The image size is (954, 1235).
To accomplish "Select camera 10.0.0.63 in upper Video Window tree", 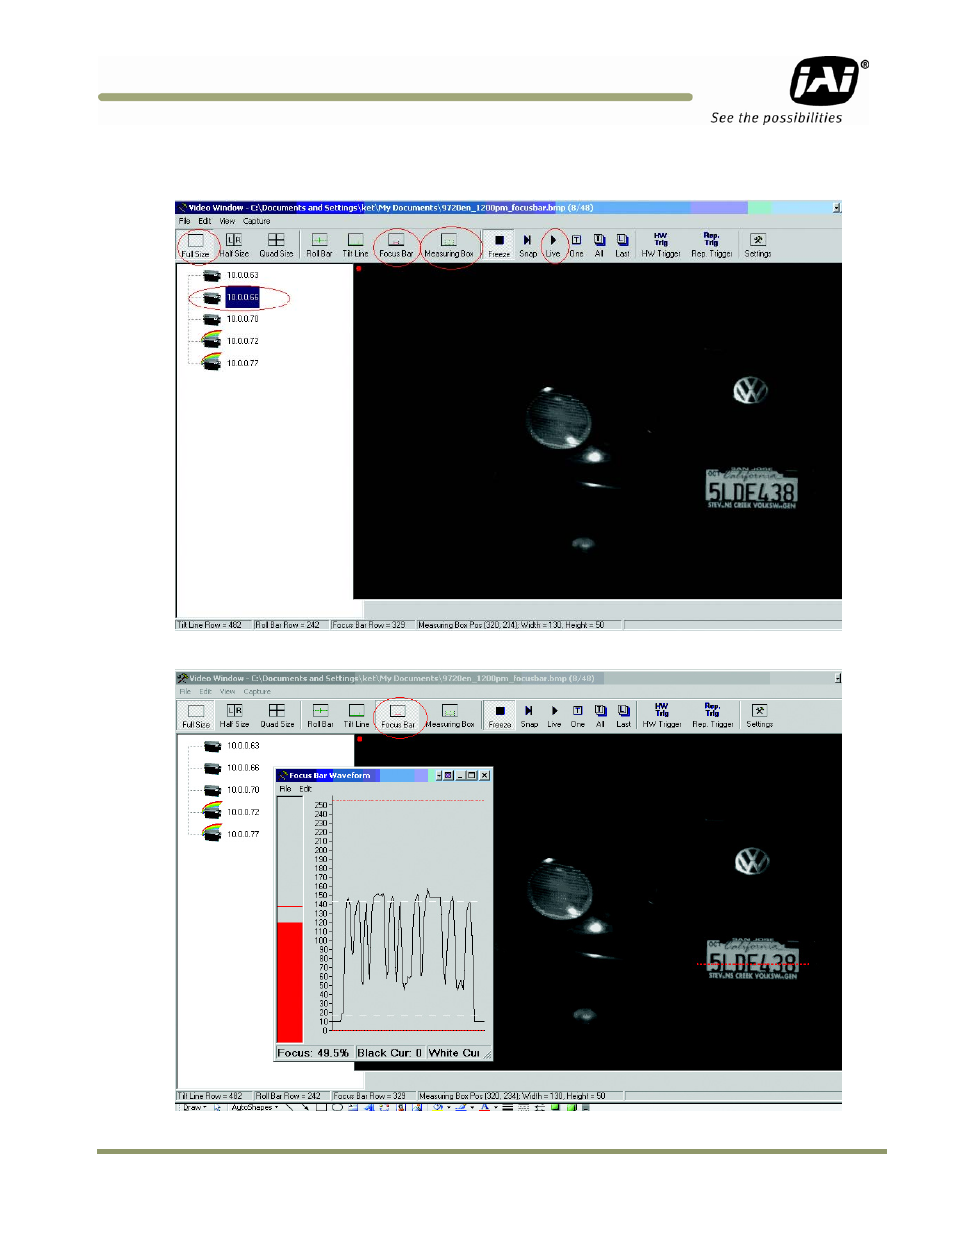I will tap(231, 275).
